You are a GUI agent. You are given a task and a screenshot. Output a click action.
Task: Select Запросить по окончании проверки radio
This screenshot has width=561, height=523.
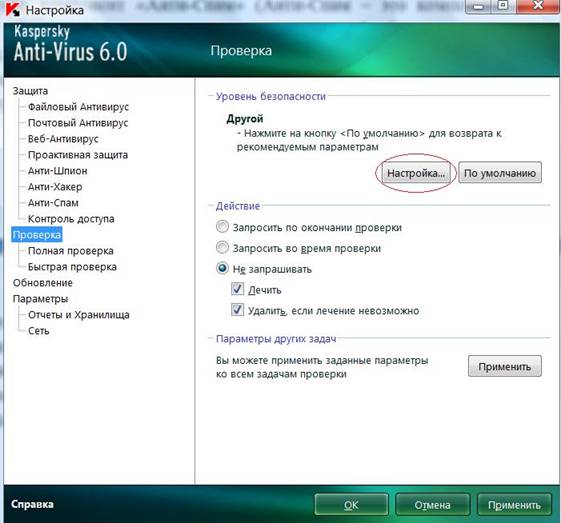tap(222, 227)
